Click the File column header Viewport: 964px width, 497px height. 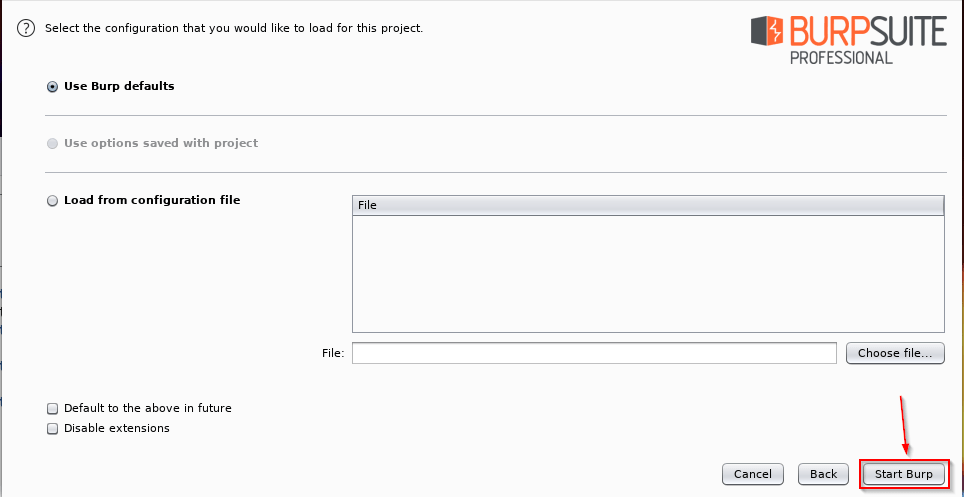[648, 205]
